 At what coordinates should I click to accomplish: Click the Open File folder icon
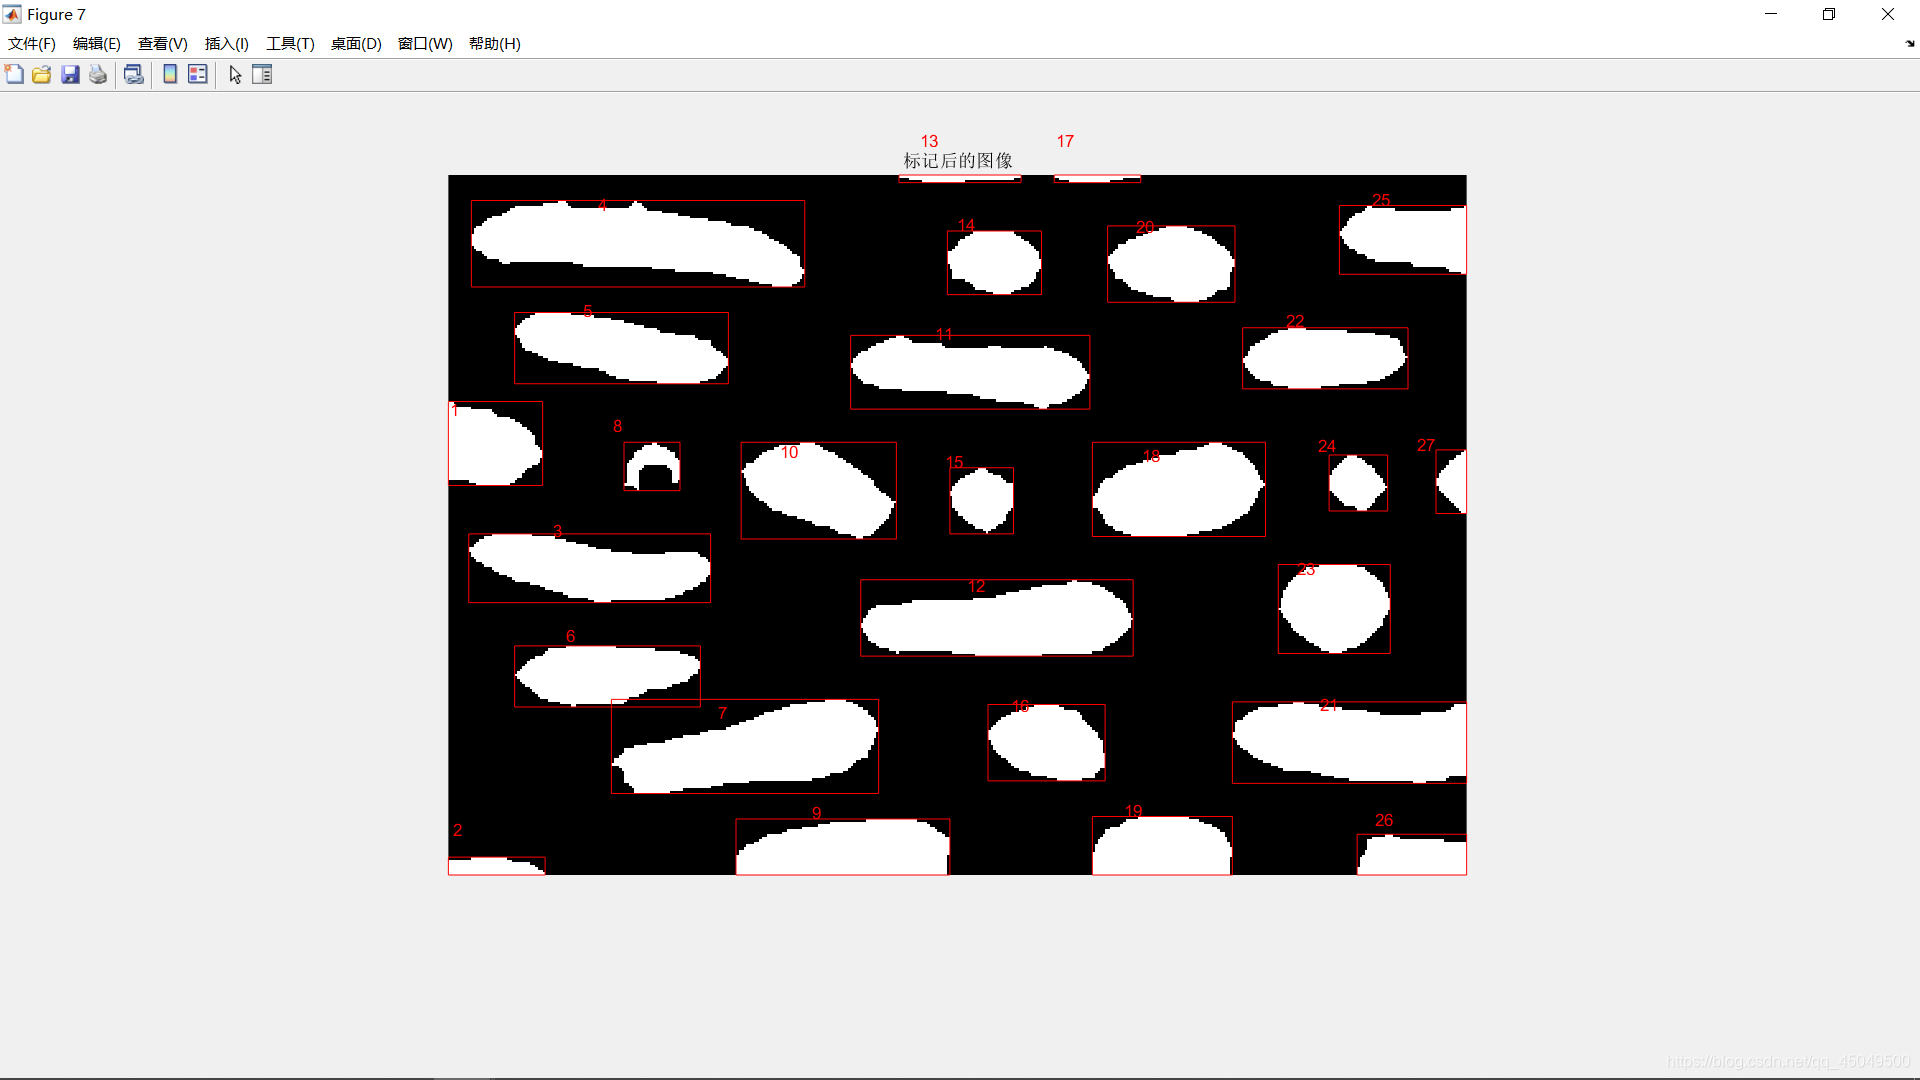pos(41,74)
